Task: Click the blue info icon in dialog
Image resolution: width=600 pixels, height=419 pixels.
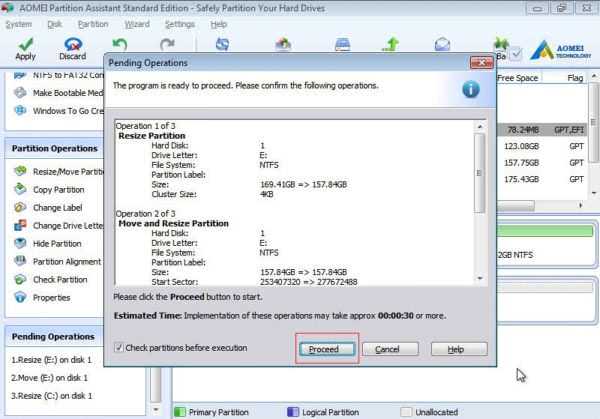Action: coord(471,90)
